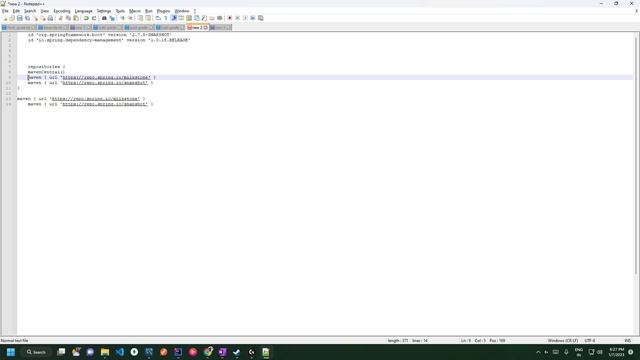Screen dimensions: 640x360
Task: Click the Zoom Out toolbar icon
Action: (130, 18)
